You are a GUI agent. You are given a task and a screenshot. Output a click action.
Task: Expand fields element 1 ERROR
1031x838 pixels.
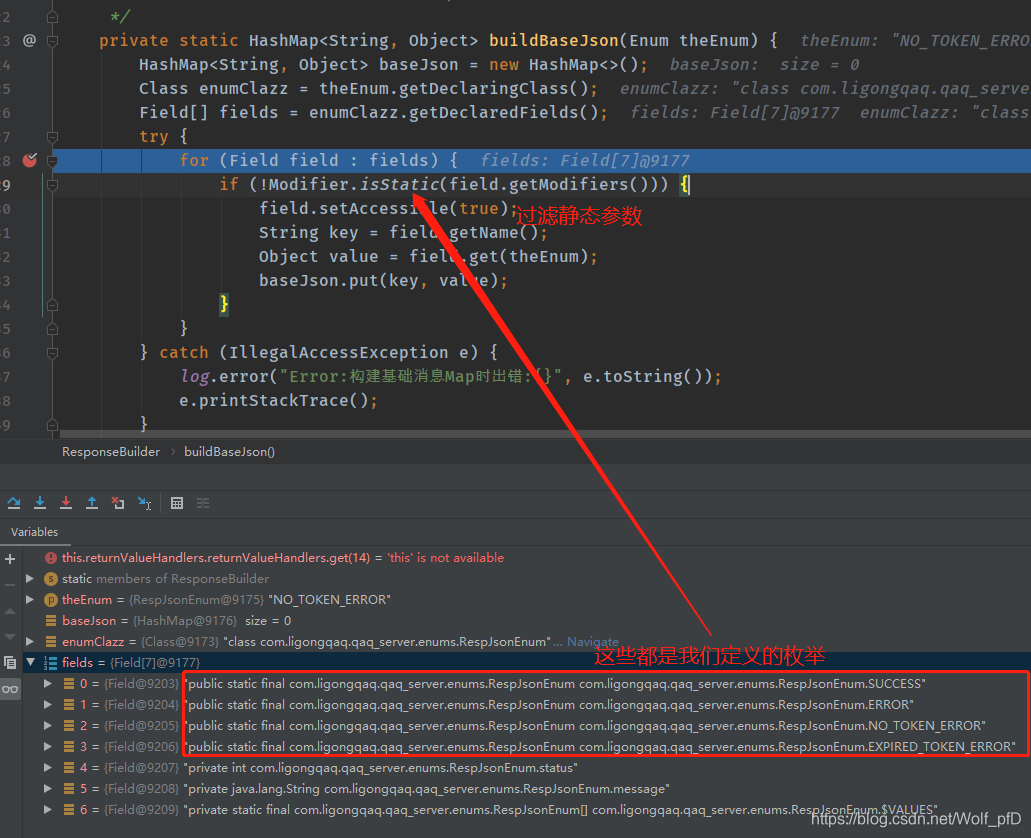pyautogui.click(x=48, y=704)
